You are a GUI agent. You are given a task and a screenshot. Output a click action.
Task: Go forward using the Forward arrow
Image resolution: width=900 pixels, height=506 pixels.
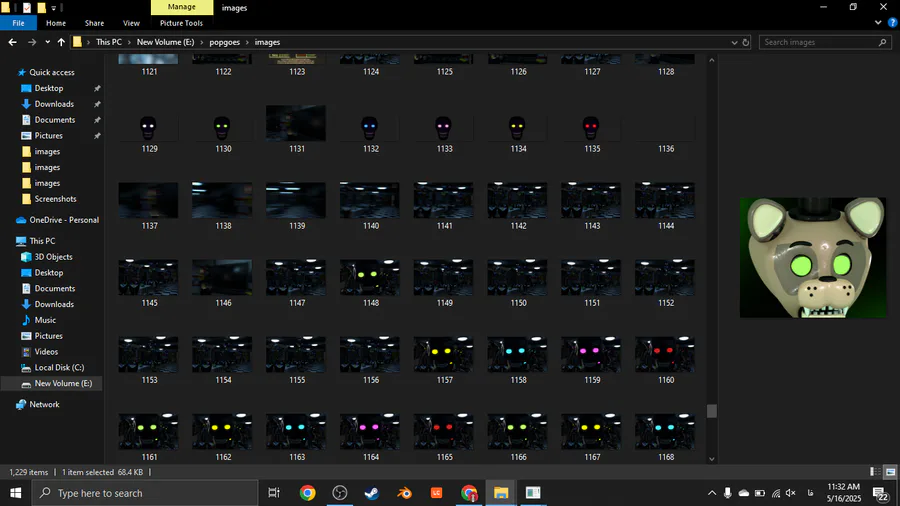point(32,42)
